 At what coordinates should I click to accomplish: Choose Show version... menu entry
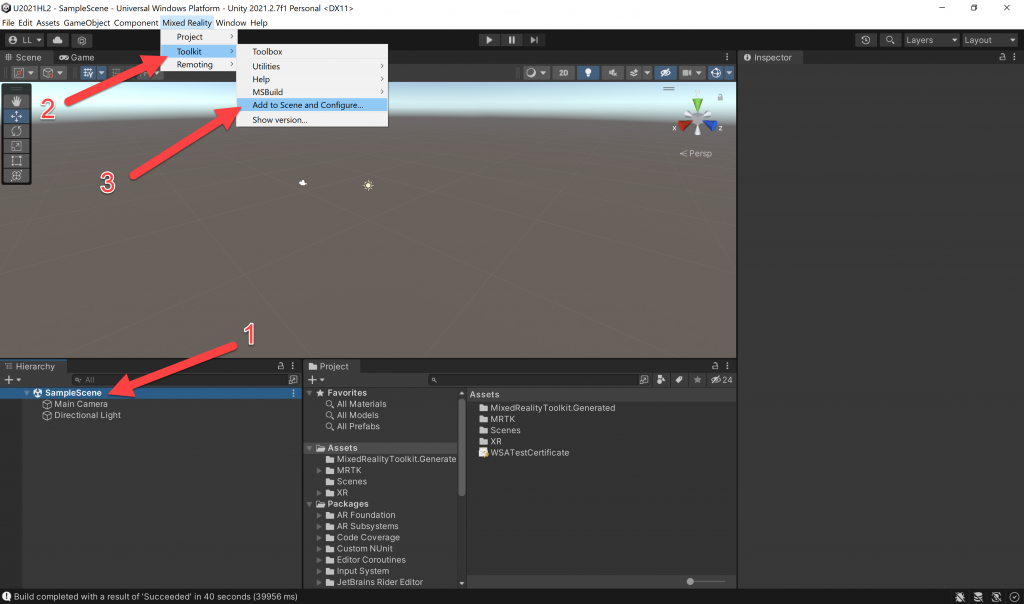[312, 120]
